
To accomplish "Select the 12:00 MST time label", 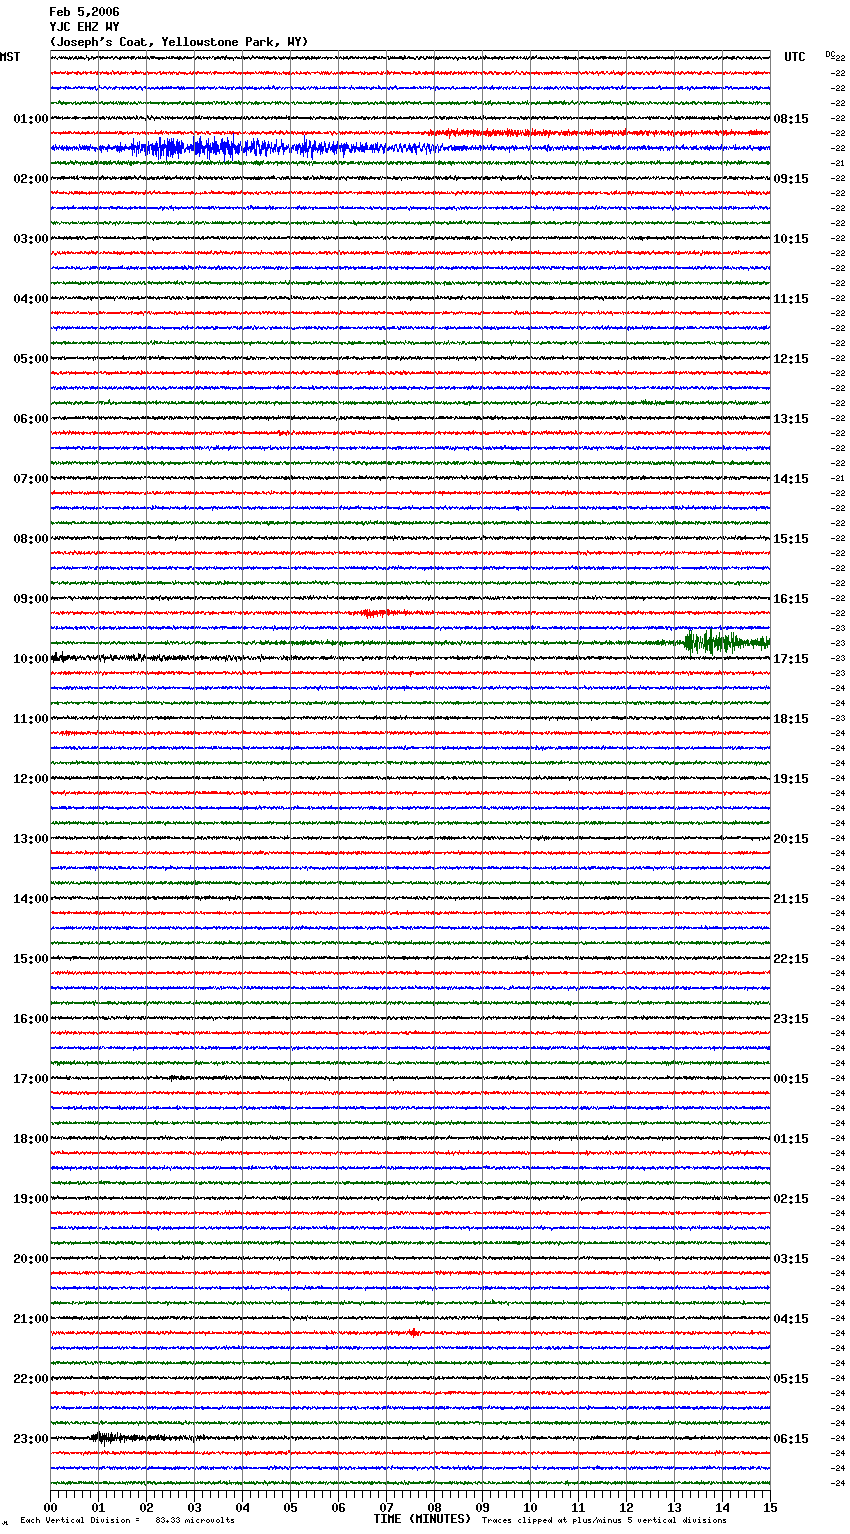I will (x=31, y=779).
